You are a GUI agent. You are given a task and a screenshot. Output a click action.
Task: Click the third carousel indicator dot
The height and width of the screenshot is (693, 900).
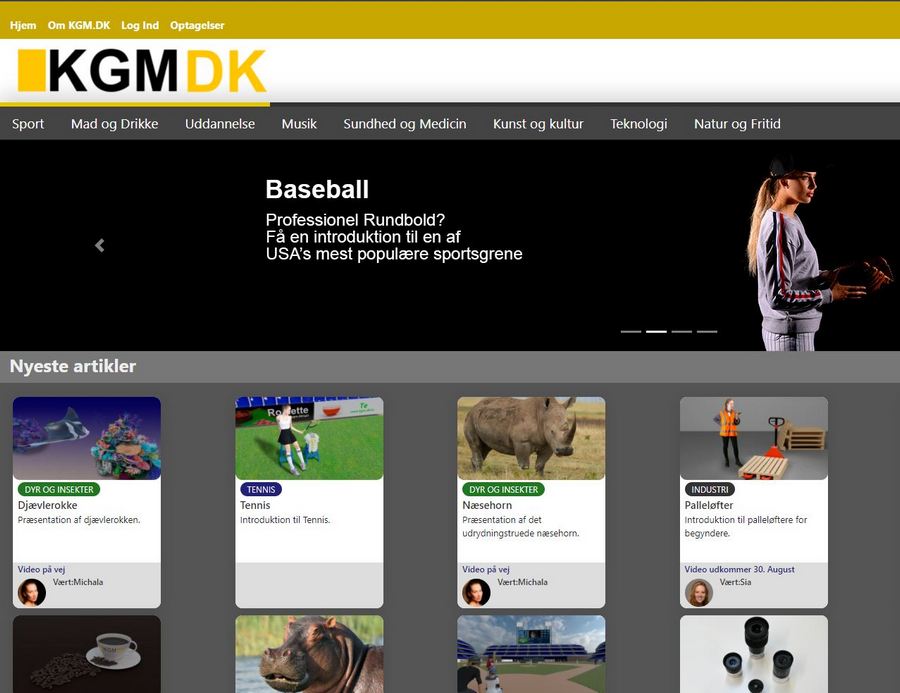point(683,330)
